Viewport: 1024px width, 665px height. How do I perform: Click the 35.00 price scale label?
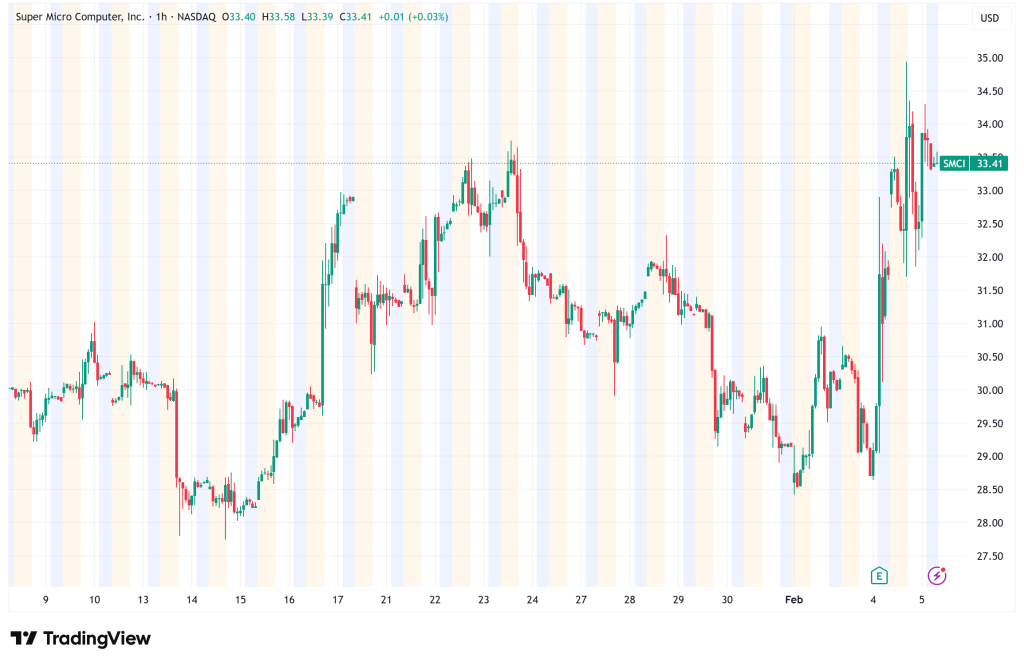(990, 58)
